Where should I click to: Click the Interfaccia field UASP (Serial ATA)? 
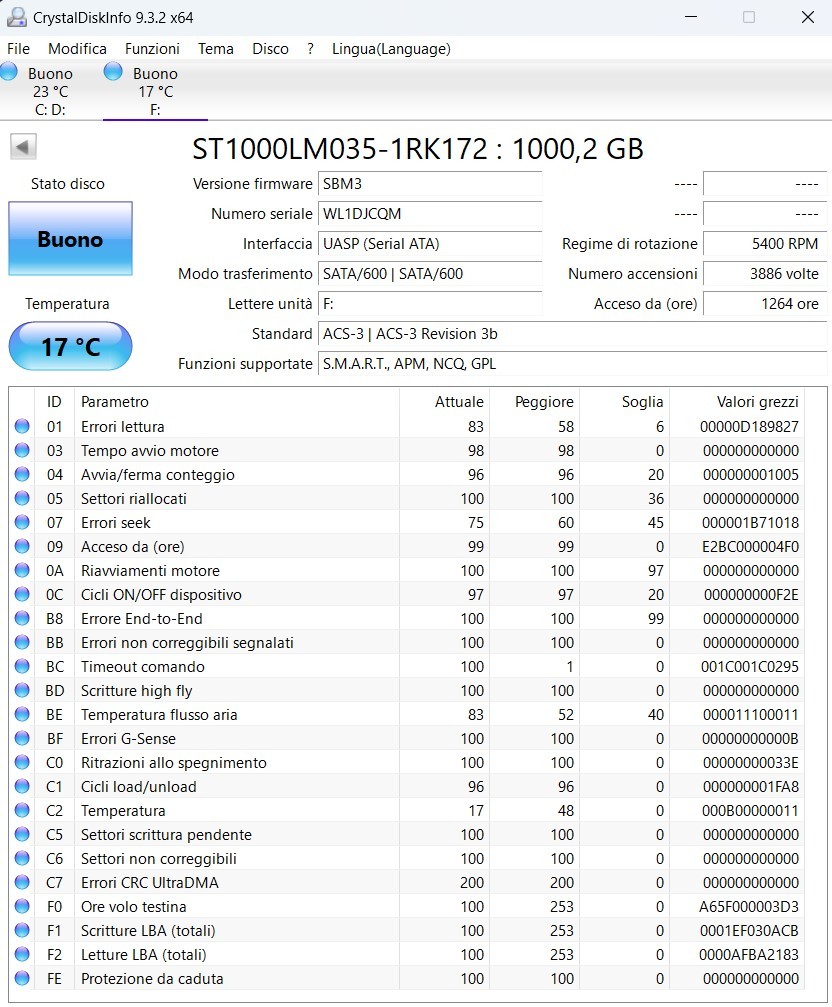coord(430,244)
